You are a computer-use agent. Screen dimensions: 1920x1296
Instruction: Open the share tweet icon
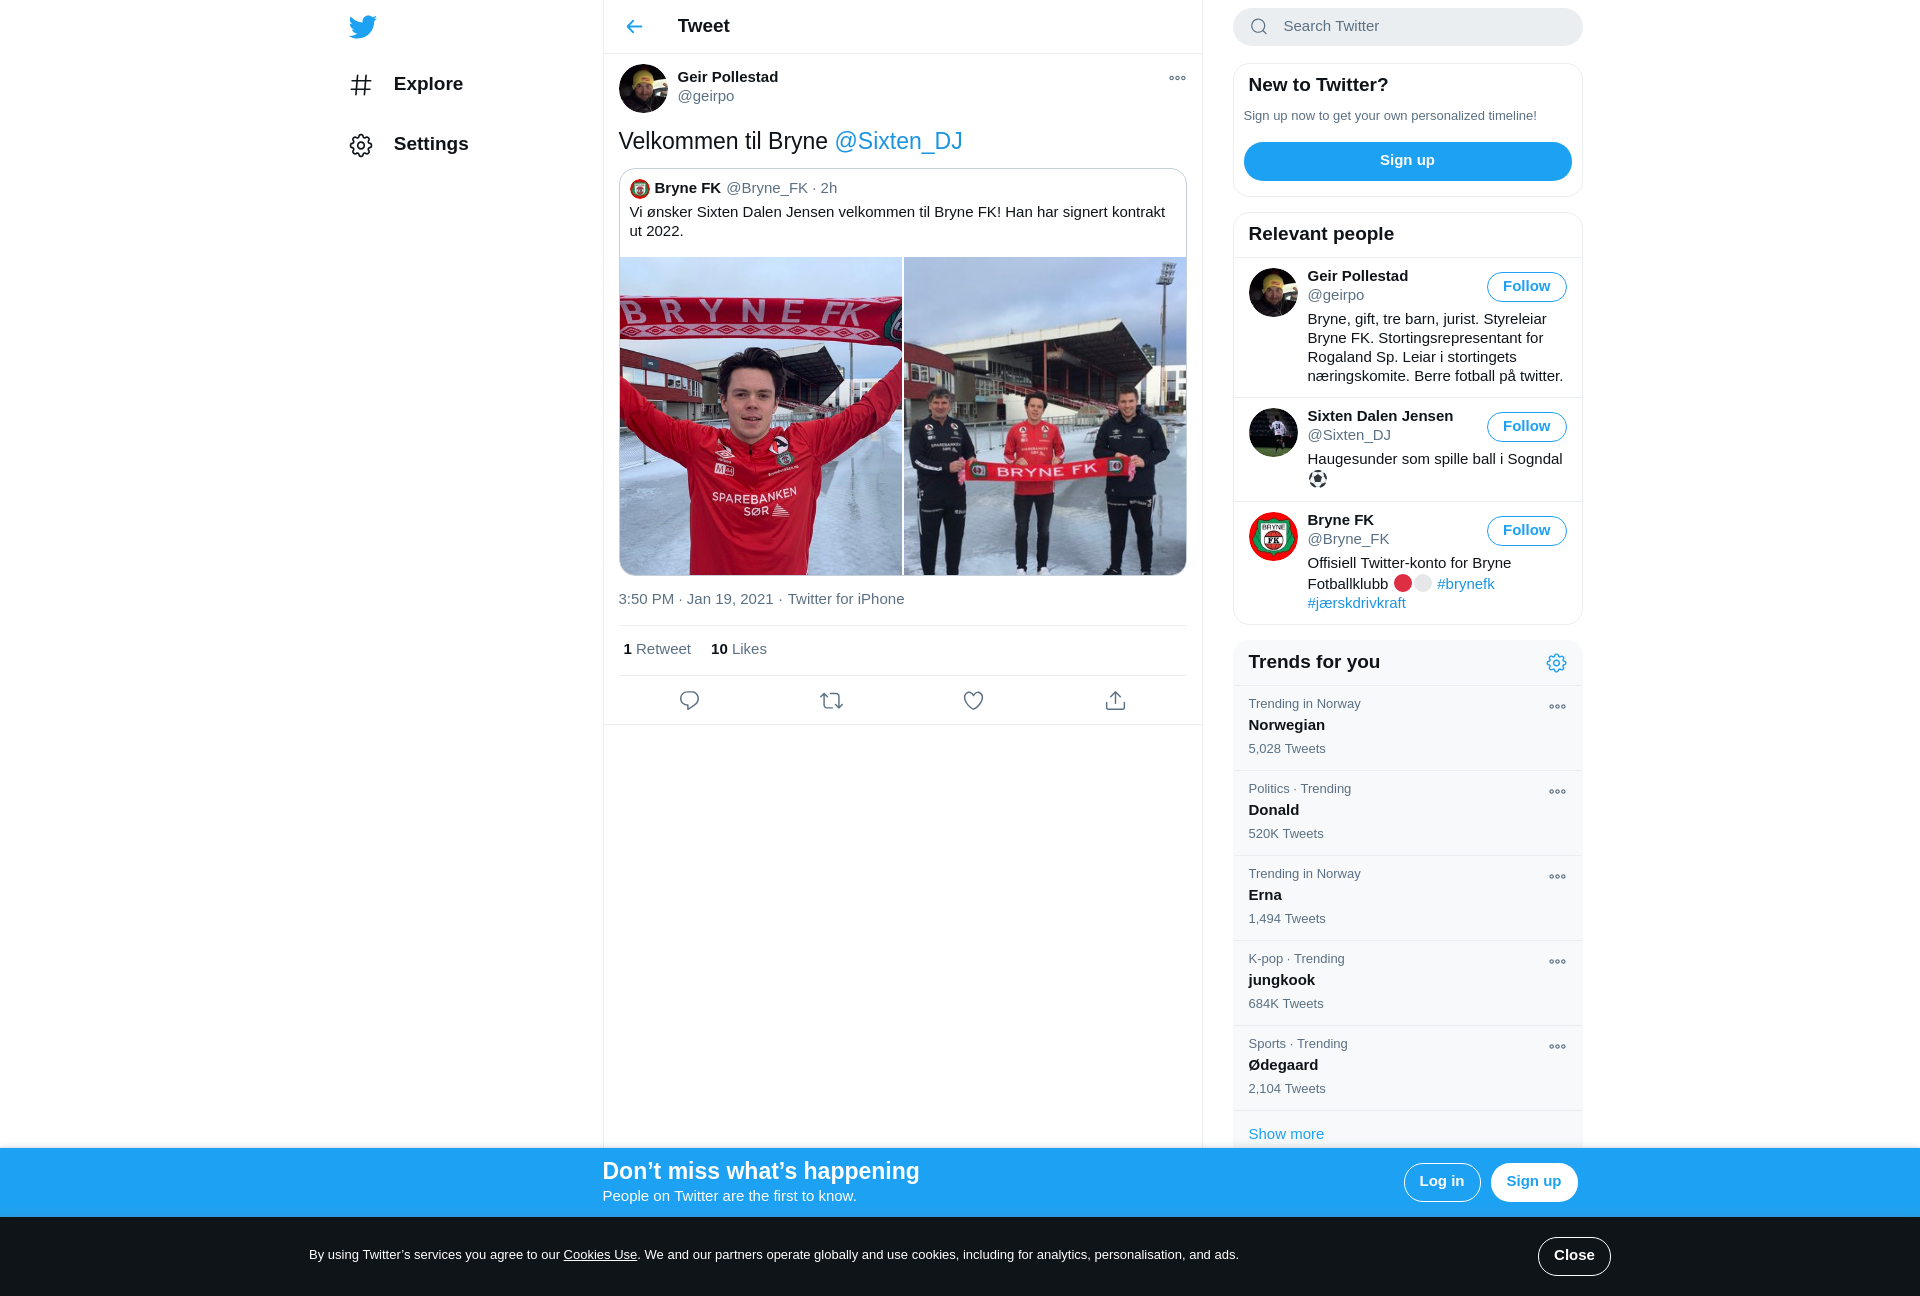(x=1115, y=701)
